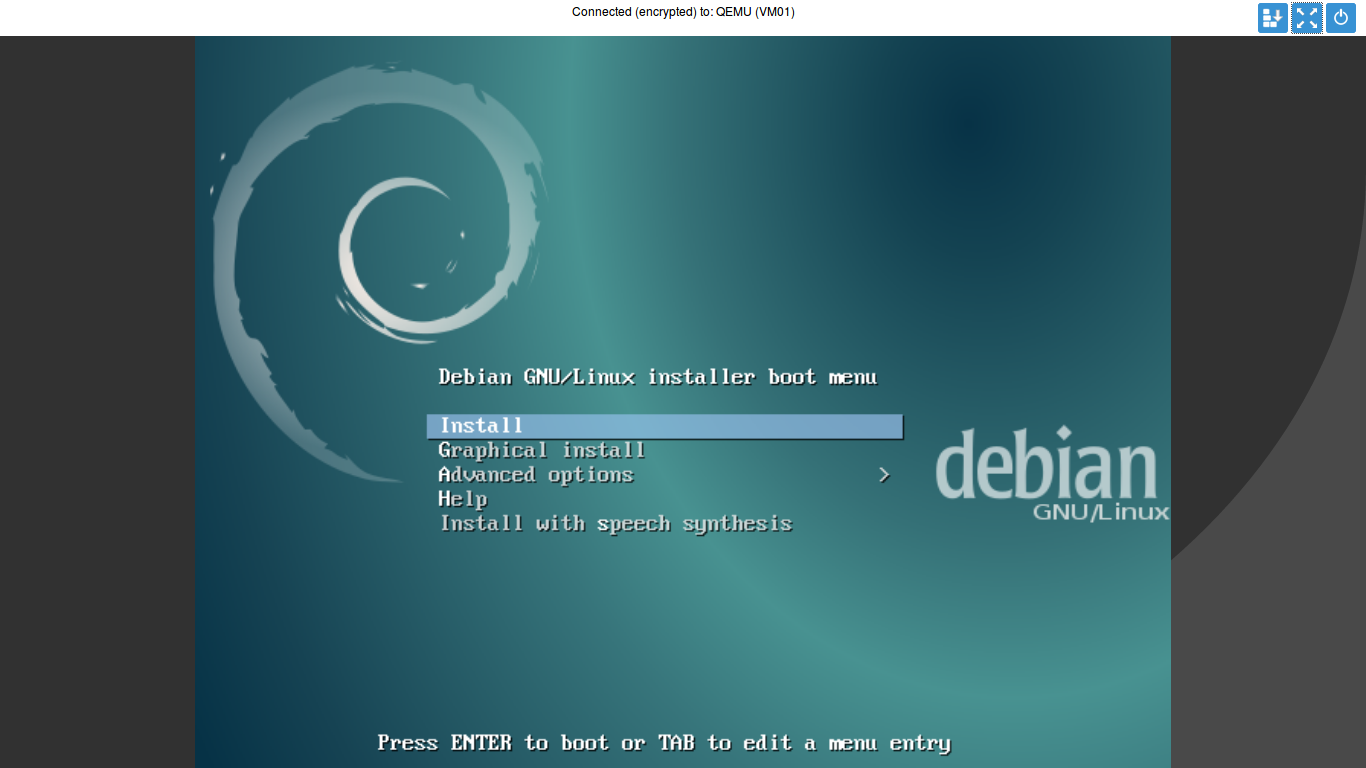
Task: Click the power/disconnect icon
Action: 1341,18
